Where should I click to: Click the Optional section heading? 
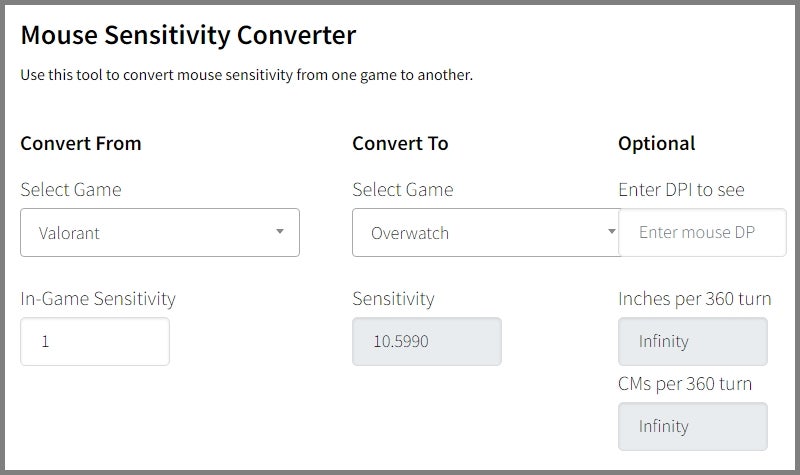(x=657, y=144)
